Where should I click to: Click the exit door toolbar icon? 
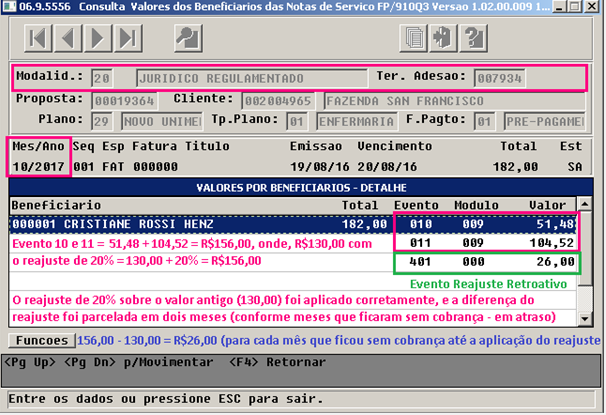point(443,38)
